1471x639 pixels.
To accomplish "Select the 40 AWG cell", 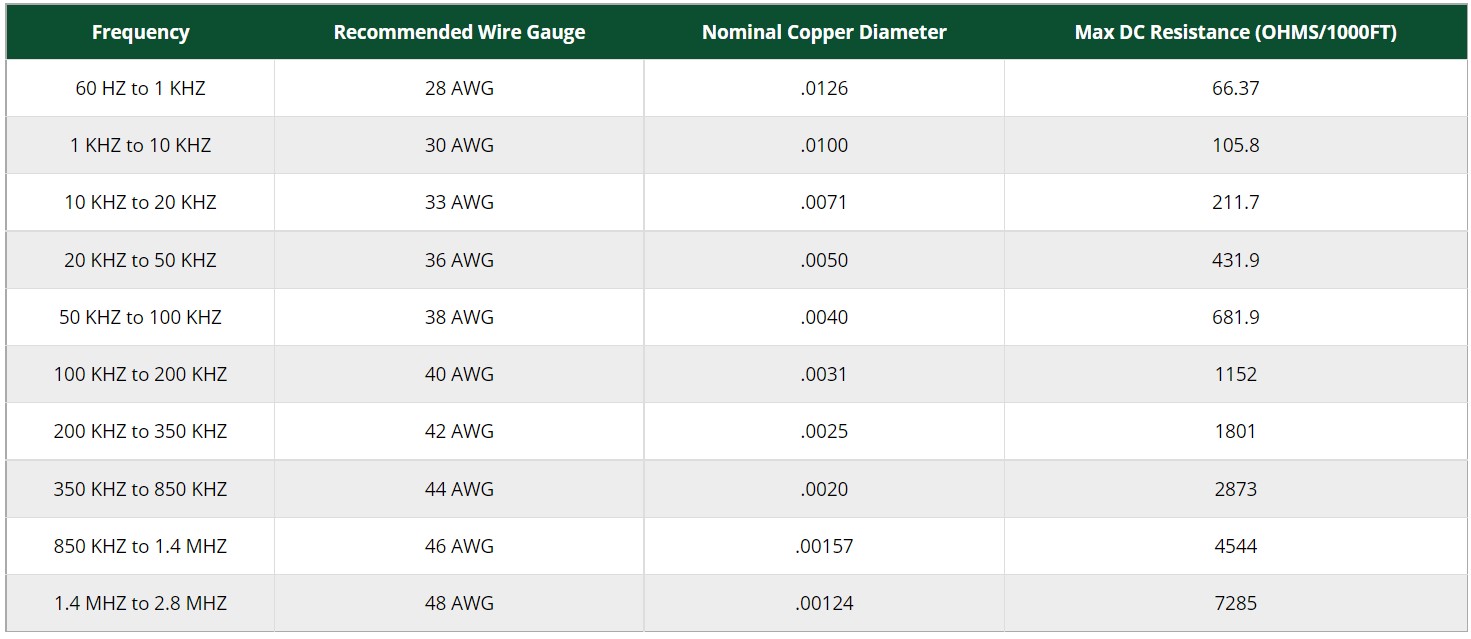I will click(x=459, y=374).
